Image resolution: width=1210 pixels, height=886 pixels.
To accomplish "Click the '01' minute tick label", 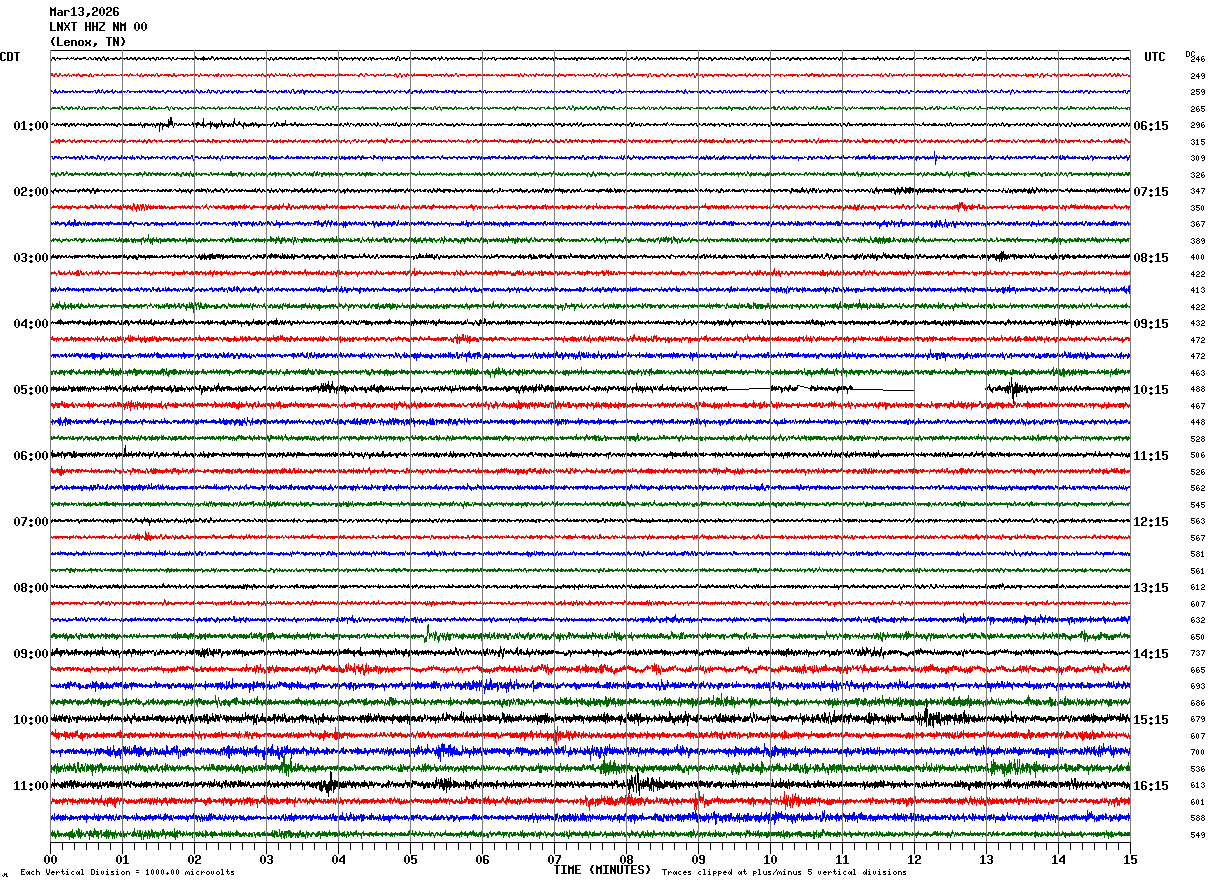I will (122, 859).
